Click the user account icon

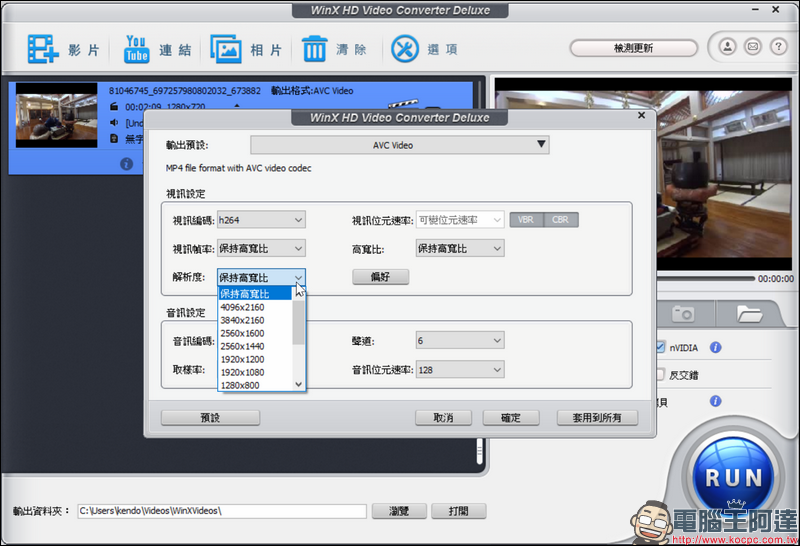click(728, 47)
